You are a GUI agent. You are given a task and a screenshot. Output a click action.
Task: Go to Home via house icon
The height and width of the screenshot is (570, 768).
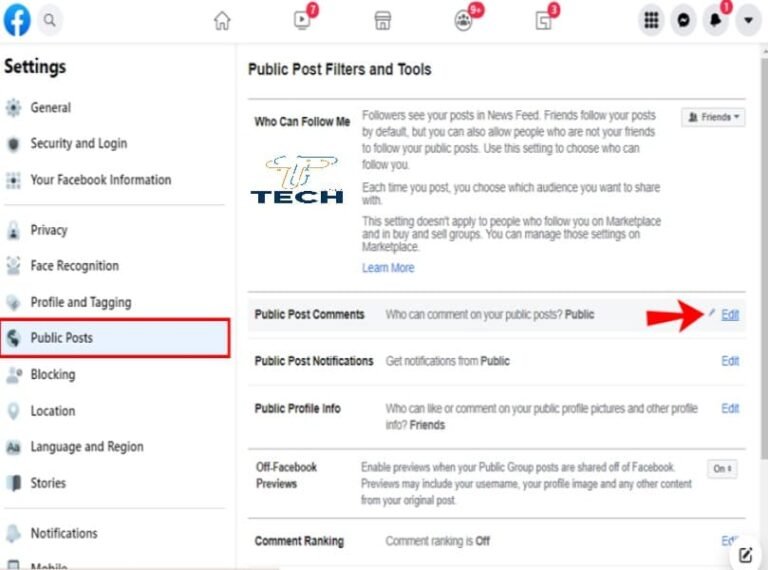[222, 21]
